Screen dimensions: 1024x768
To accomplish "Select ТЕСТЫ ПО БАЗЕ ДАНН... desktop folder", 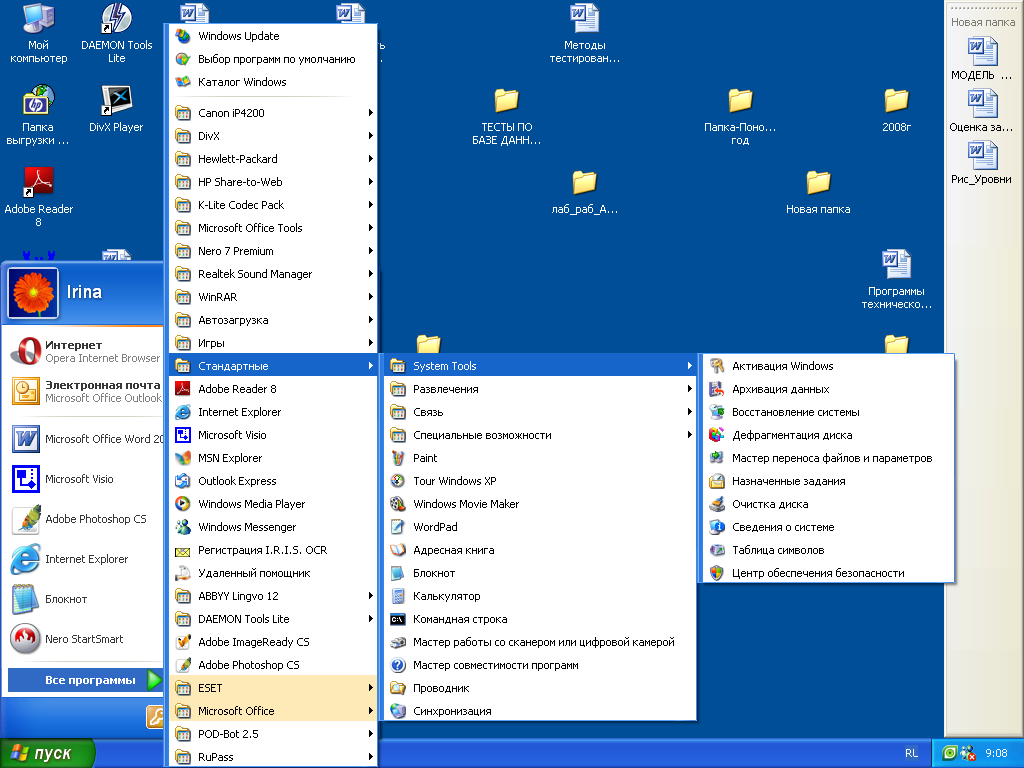I will (506, 116).
